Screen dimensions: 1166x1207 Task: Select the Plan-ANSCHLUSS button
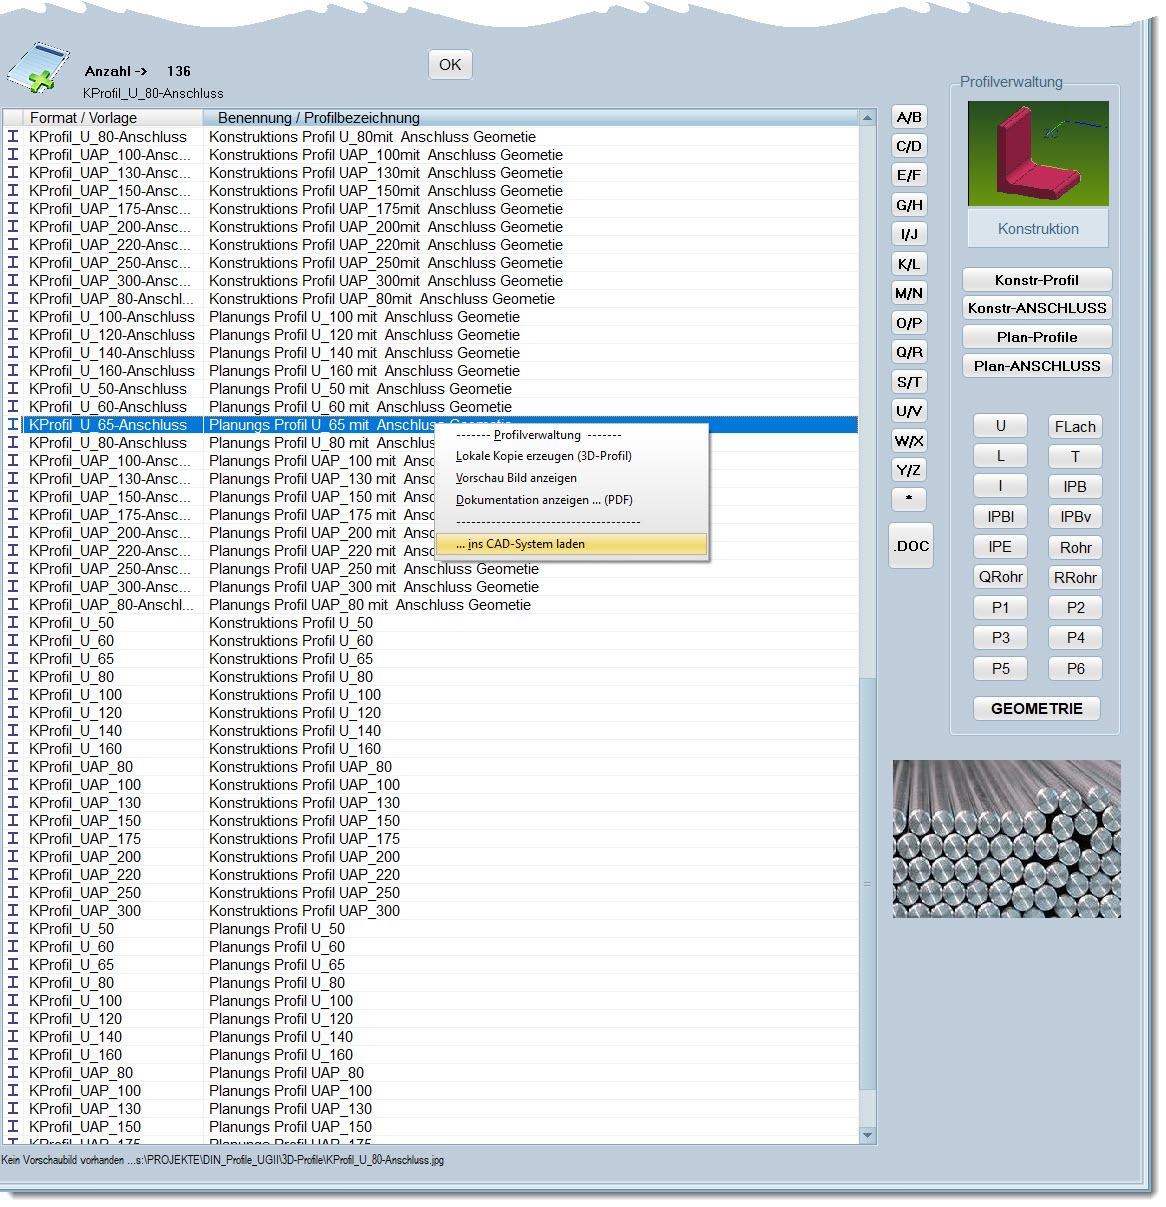pos(1037,366)
